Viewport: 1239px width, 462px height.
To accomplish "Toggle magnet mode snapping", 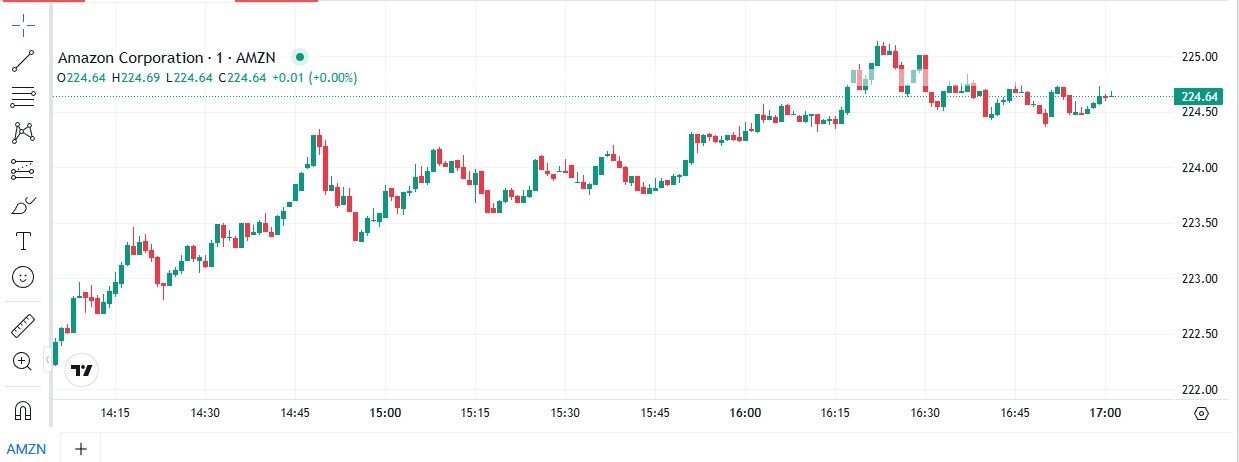I will pyautogui.click(x=23, y=410).
